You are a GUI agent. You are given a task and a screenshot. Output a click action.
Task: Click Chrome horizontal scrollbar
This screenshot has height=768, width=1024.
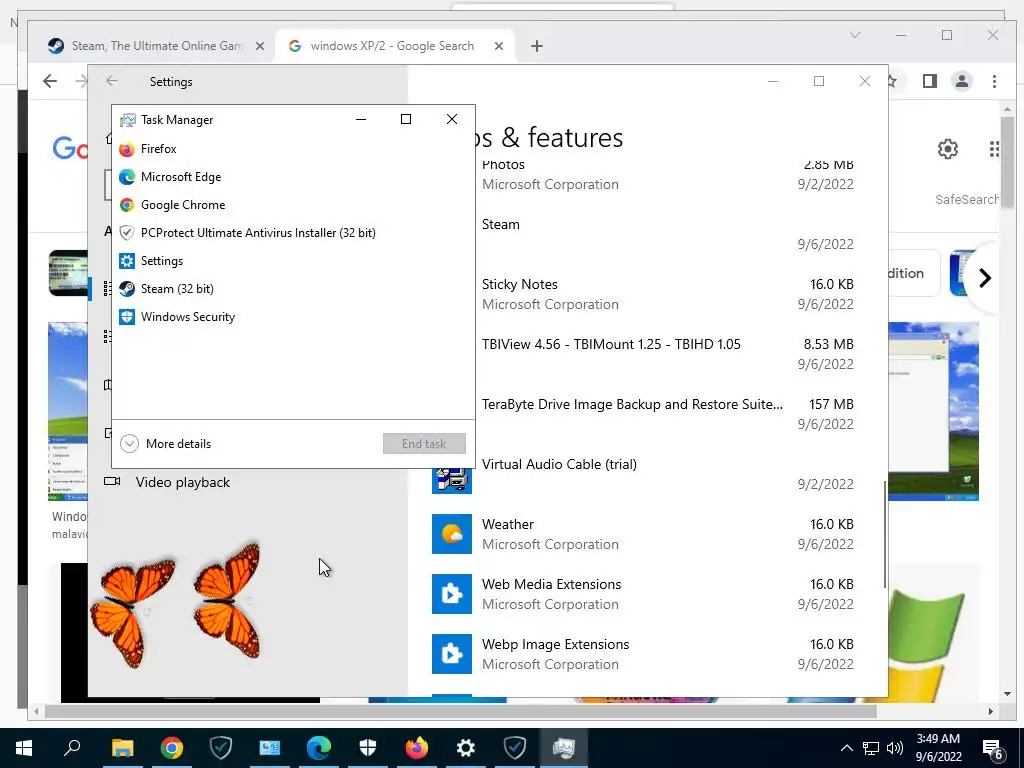[460, 711]
